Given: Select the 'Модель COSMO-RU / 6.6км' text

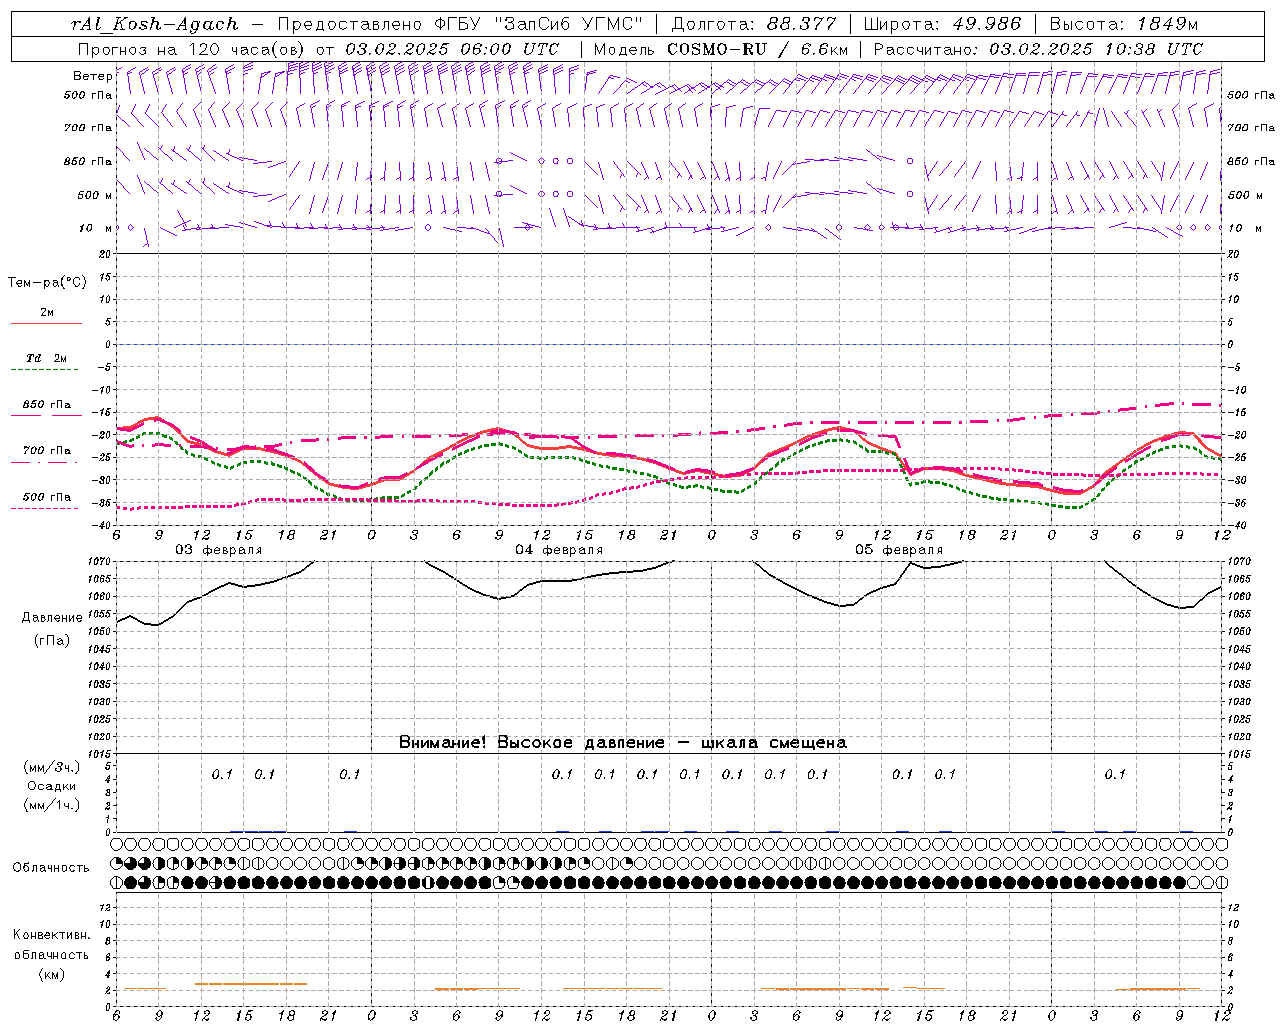Looking at the screenshot, I should point(720,49).
